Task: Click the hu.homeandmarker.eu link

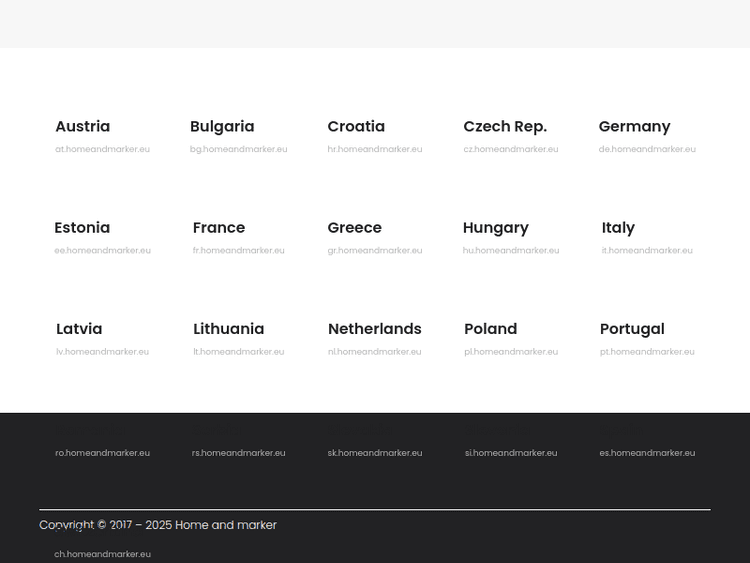Action: pos(510,251)
